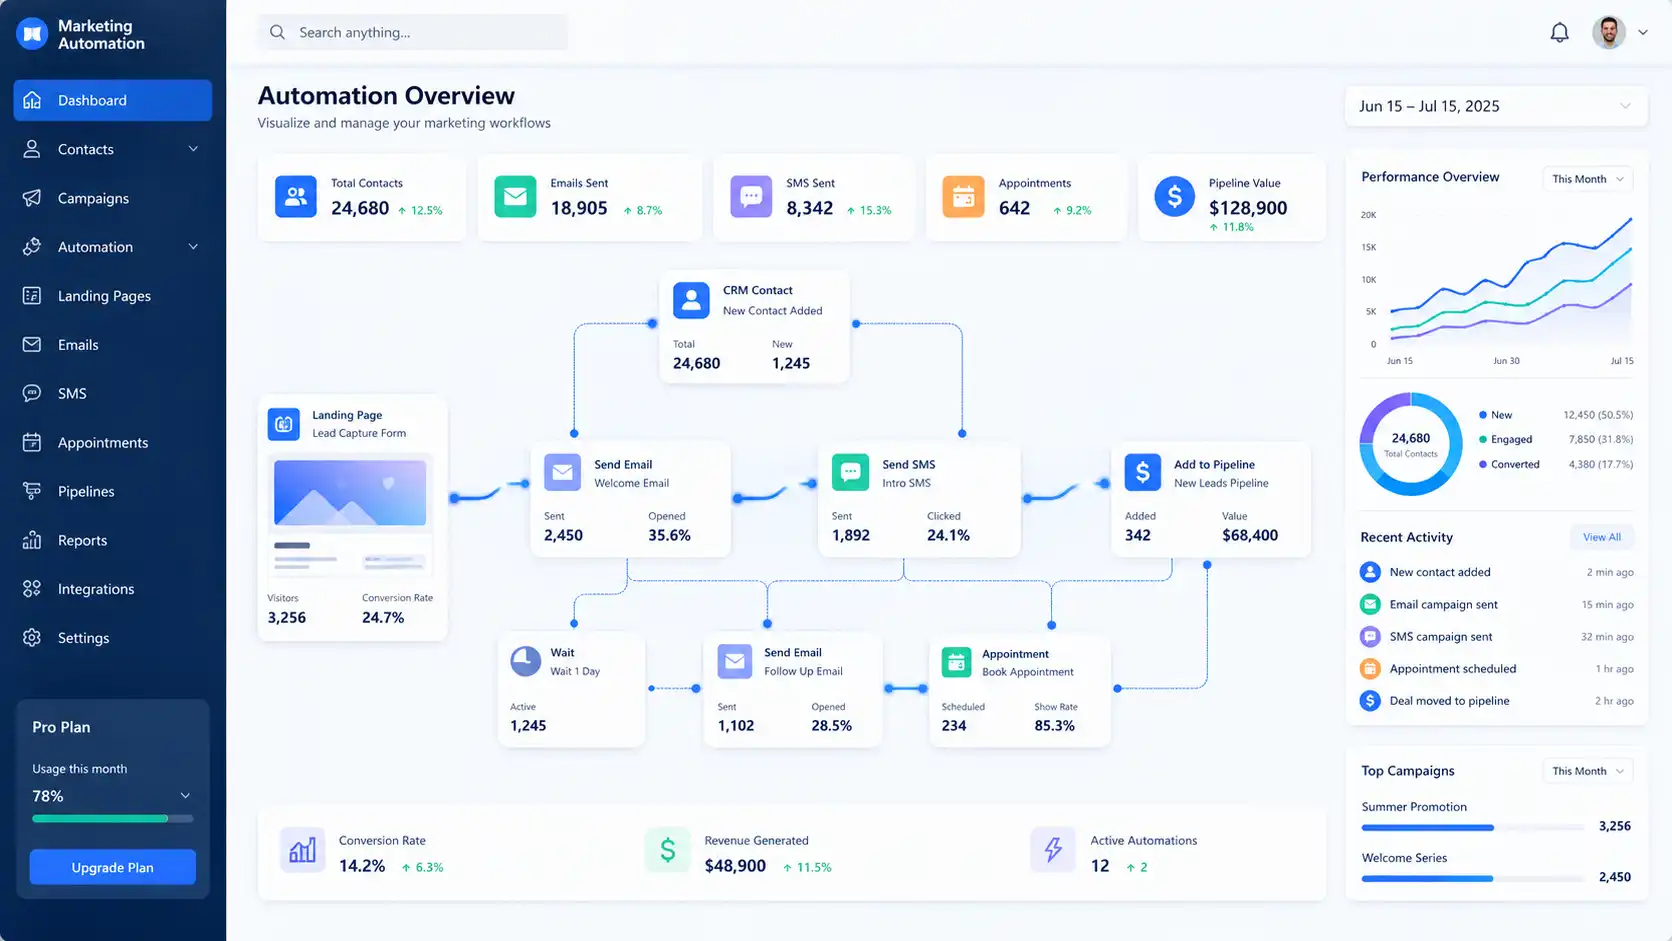Click the Pipeline Value dollar icon
Viewport: 1672px width, 941px height.
tap(1174, 197)
